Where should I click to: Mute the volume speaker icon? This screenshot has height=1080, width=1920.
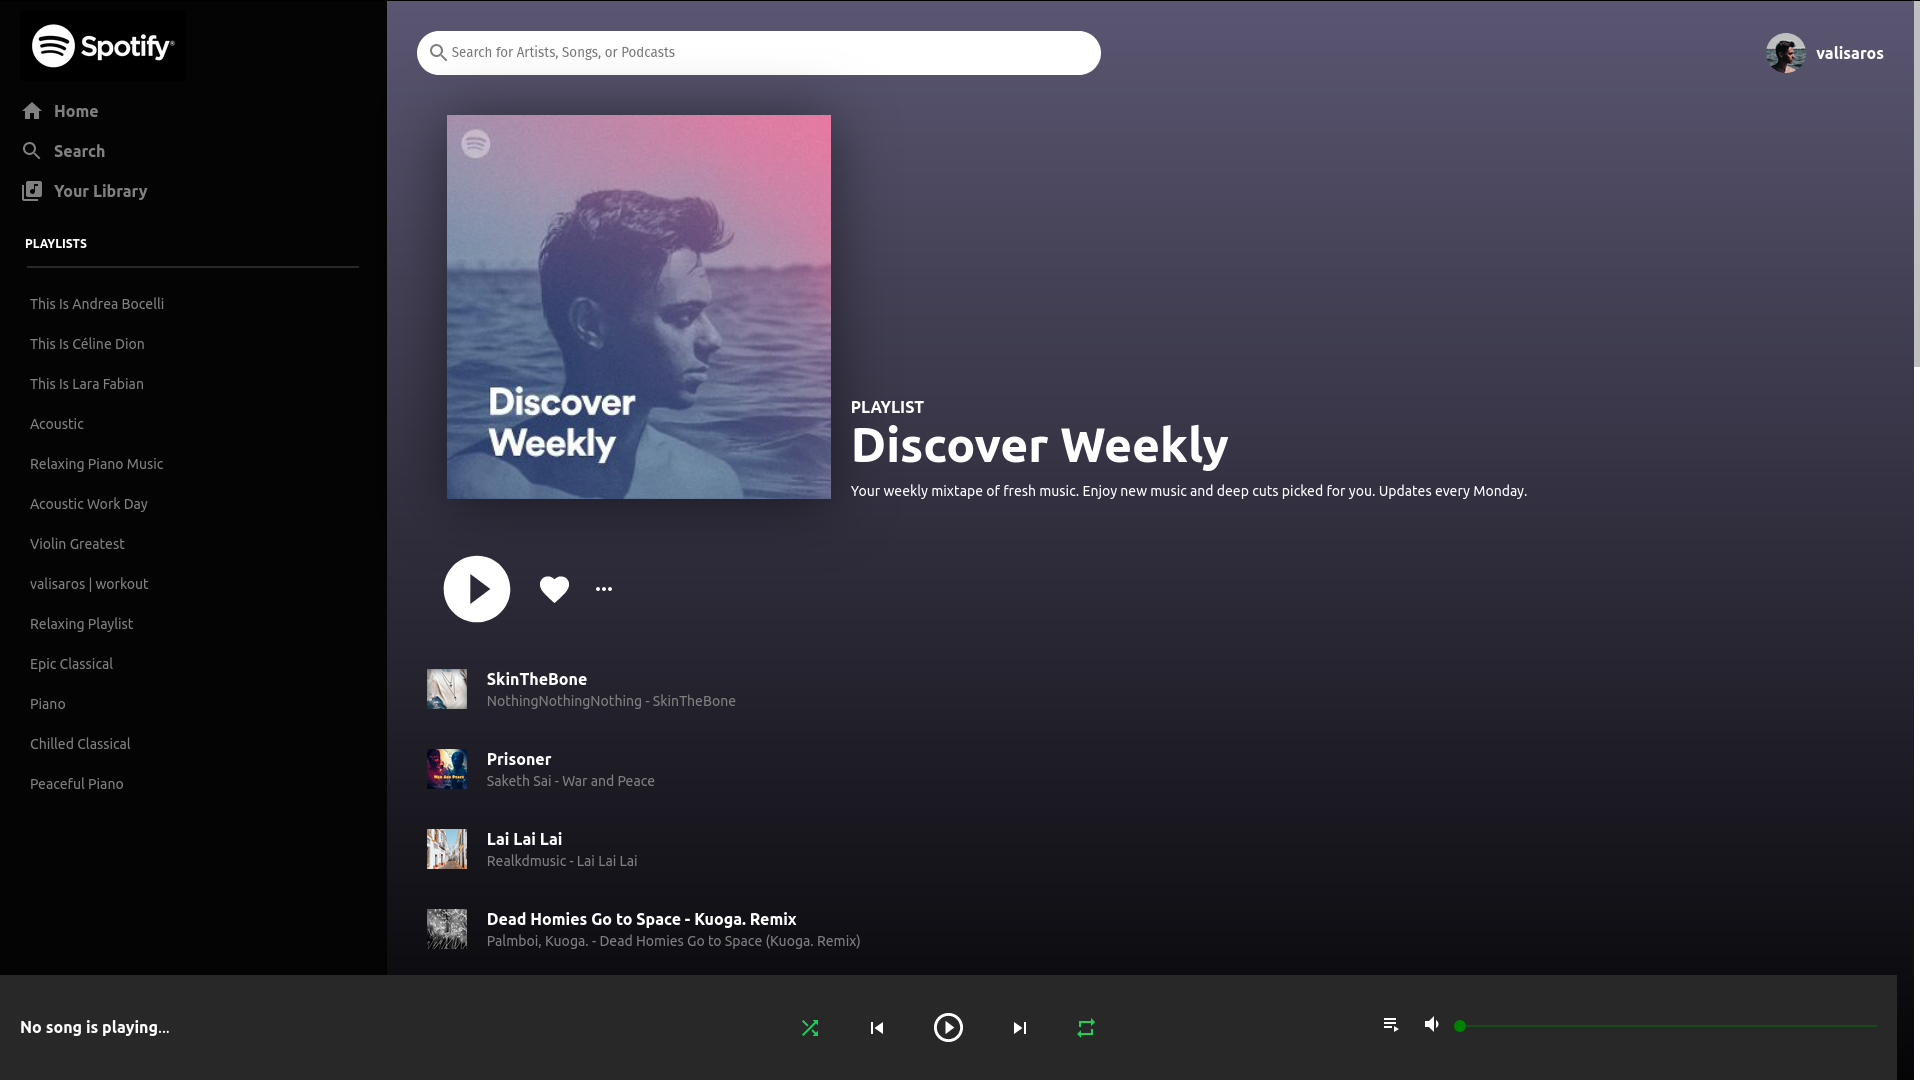(x=1432, y=1024)
